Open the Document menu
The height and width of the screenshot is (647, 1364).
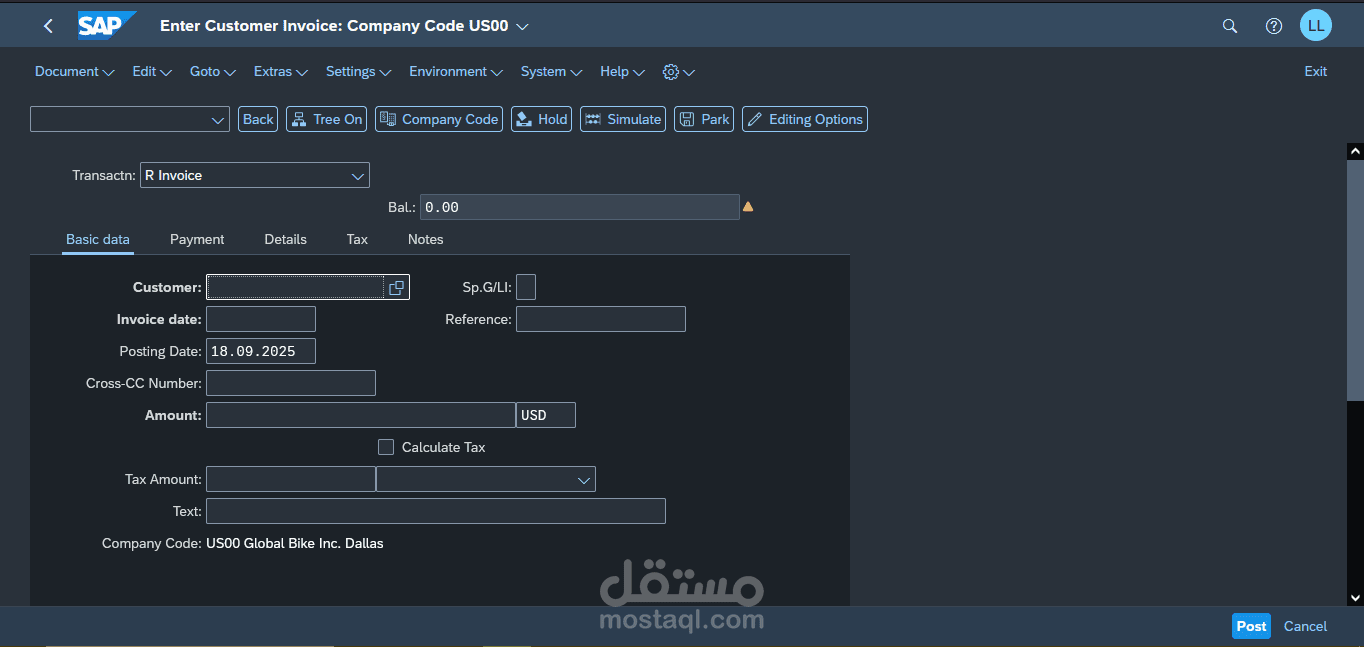coord(75,72)
